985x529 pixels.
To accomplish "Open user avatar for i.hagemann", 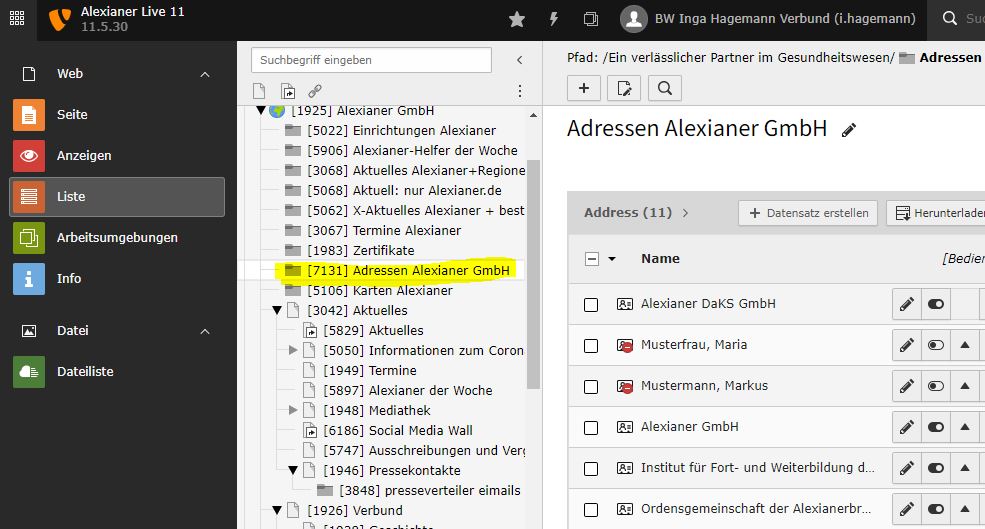I will (634, 19).
